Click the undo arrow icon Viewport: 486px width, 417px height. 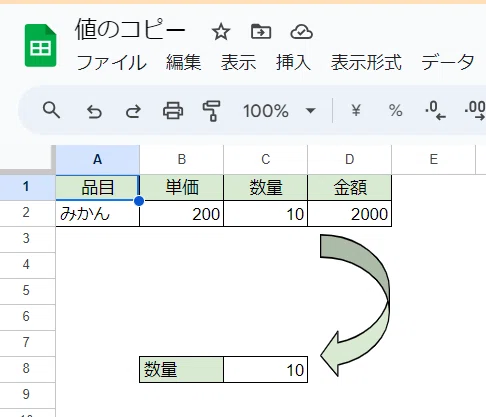click(x=94, y=111)
